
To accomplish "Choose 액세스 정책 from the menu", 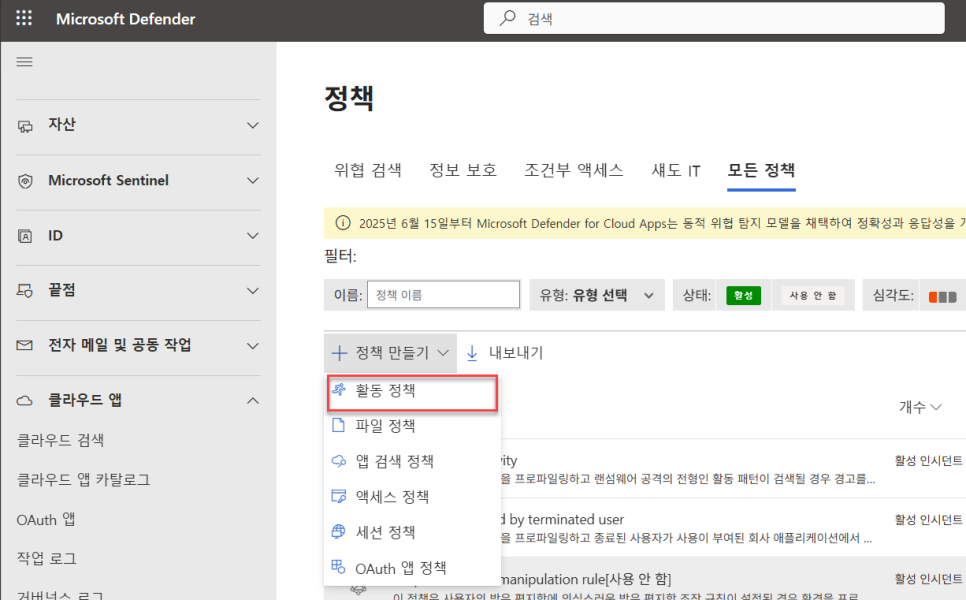I will [x=412, y=497].
